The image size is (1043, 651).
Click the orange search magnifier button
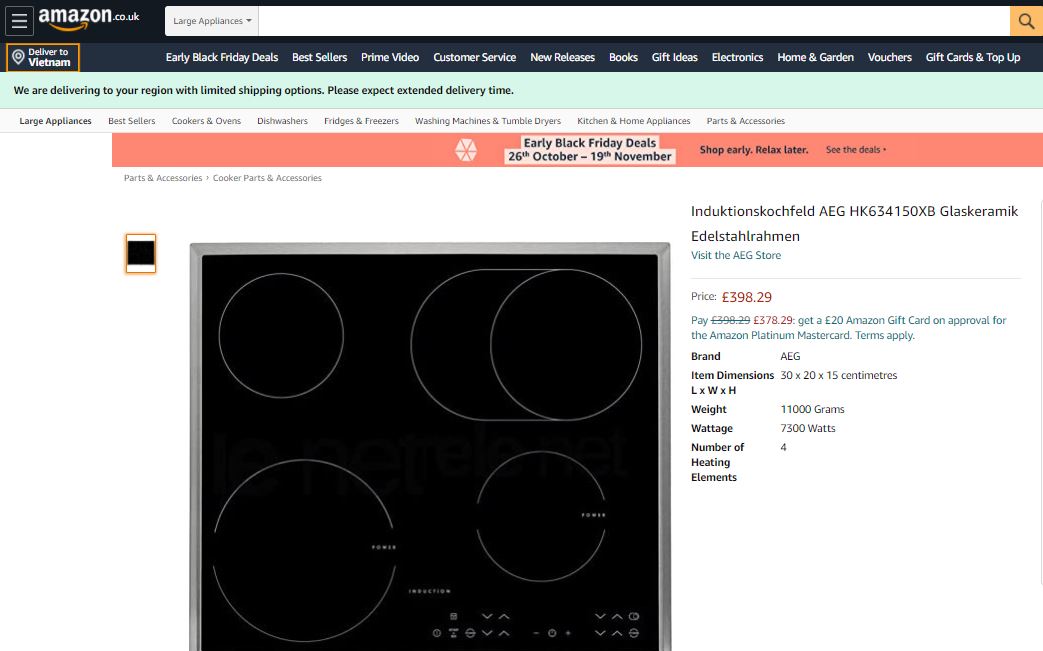1026,21
